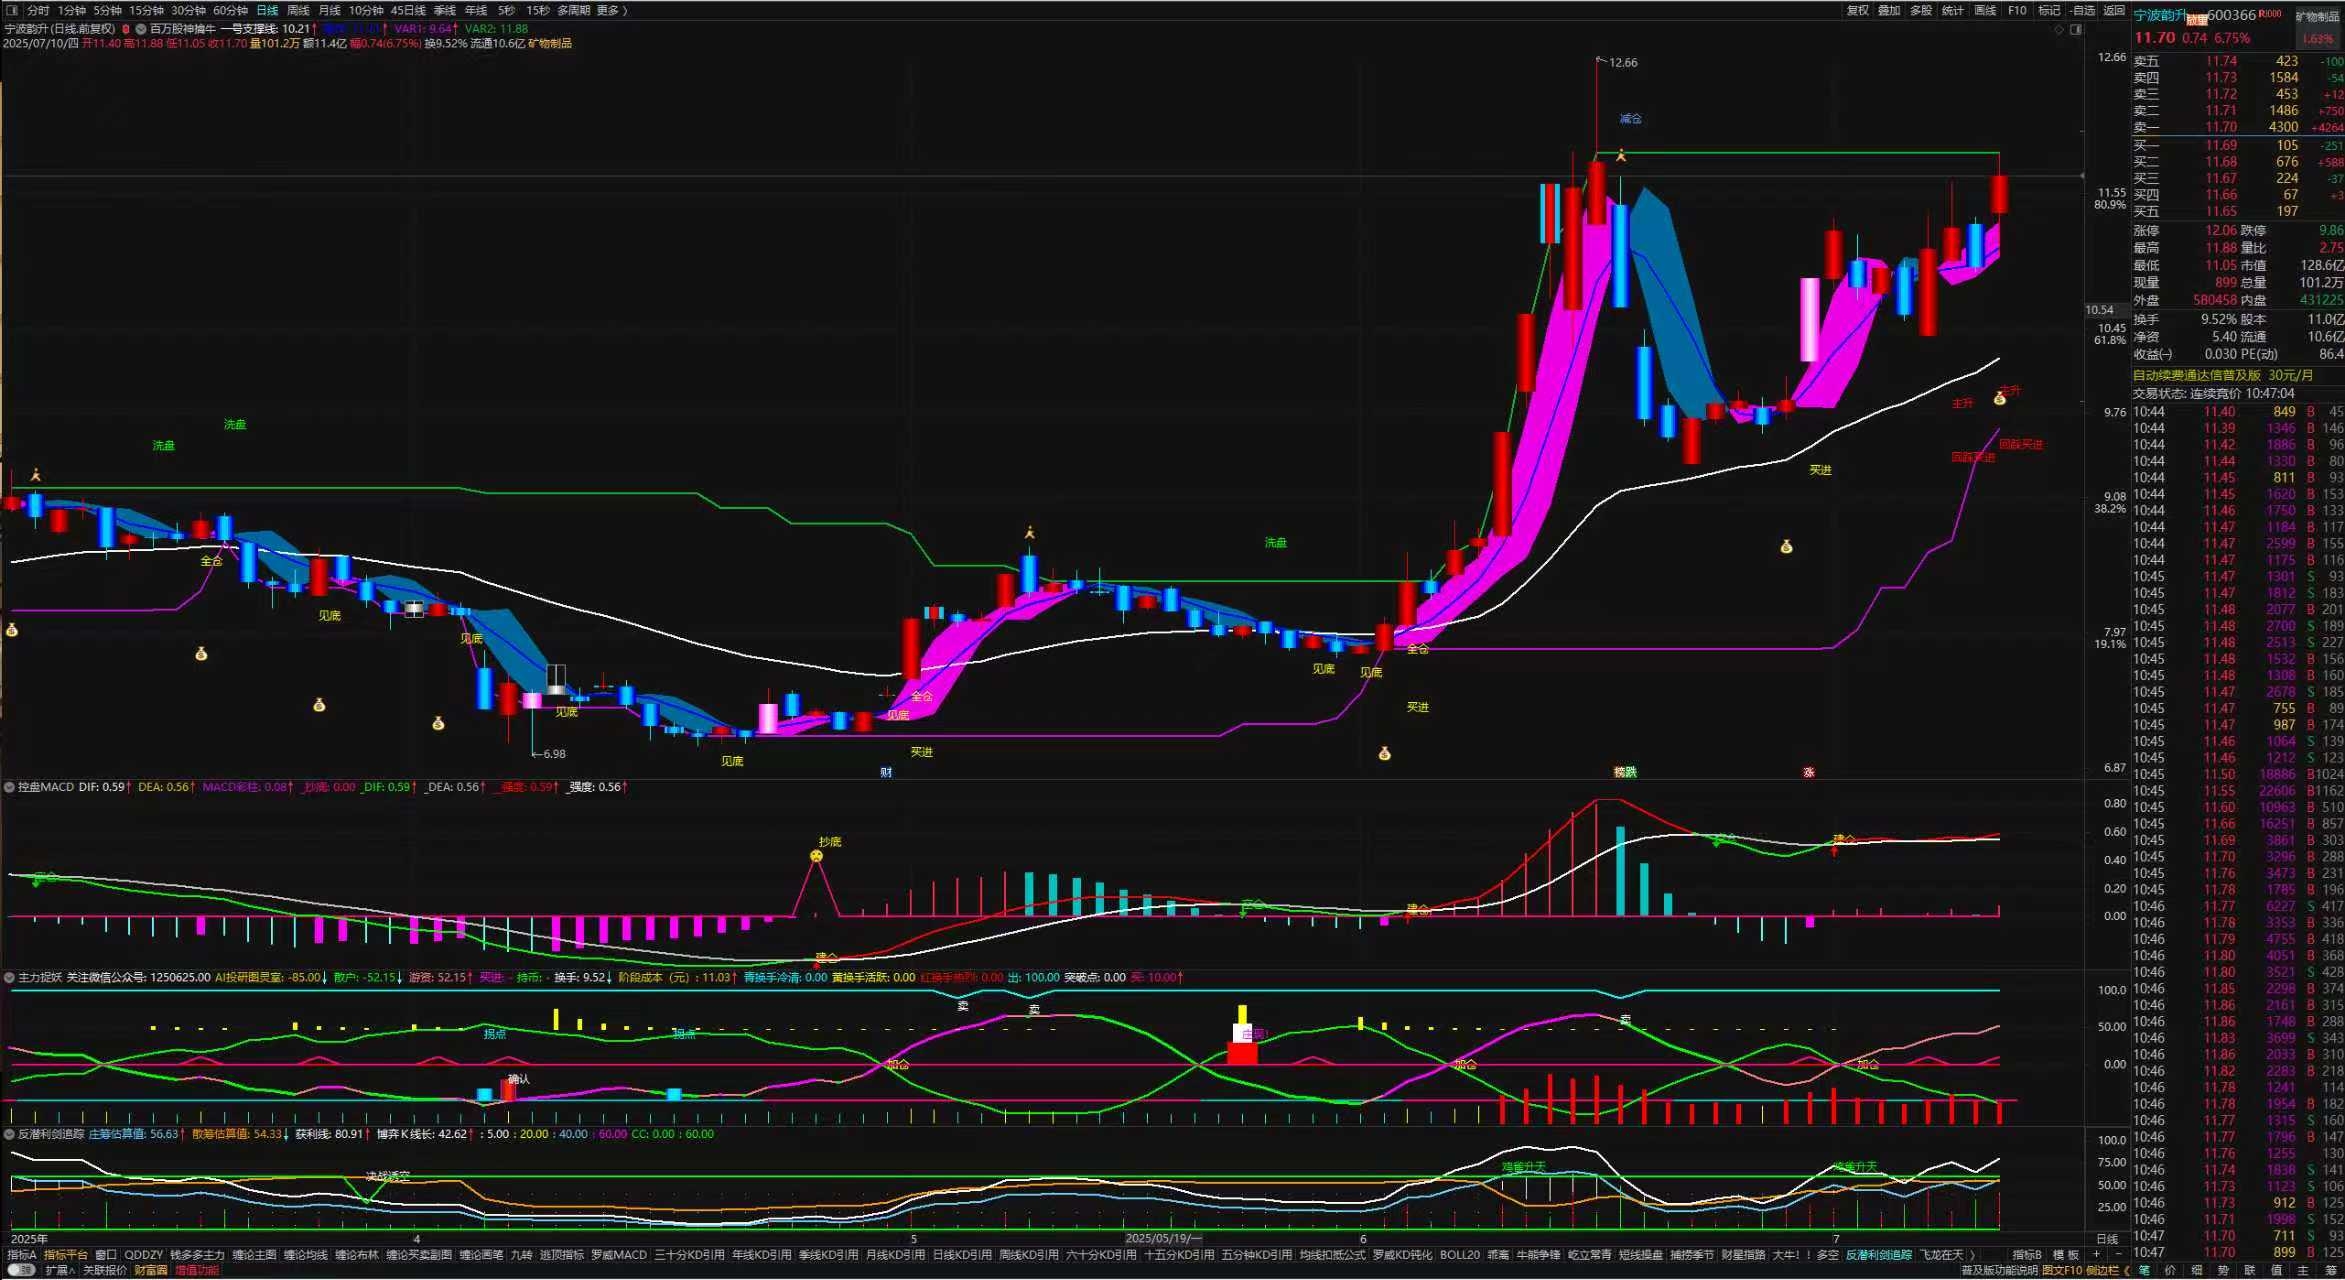Click the panel layout icon before 分时
This screenshot has width=2345, height=1280.
pos(12,10)
